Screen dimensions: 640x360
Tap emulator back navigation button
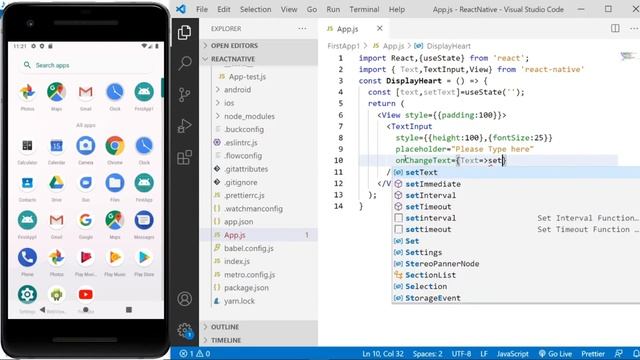coord(42,310)
